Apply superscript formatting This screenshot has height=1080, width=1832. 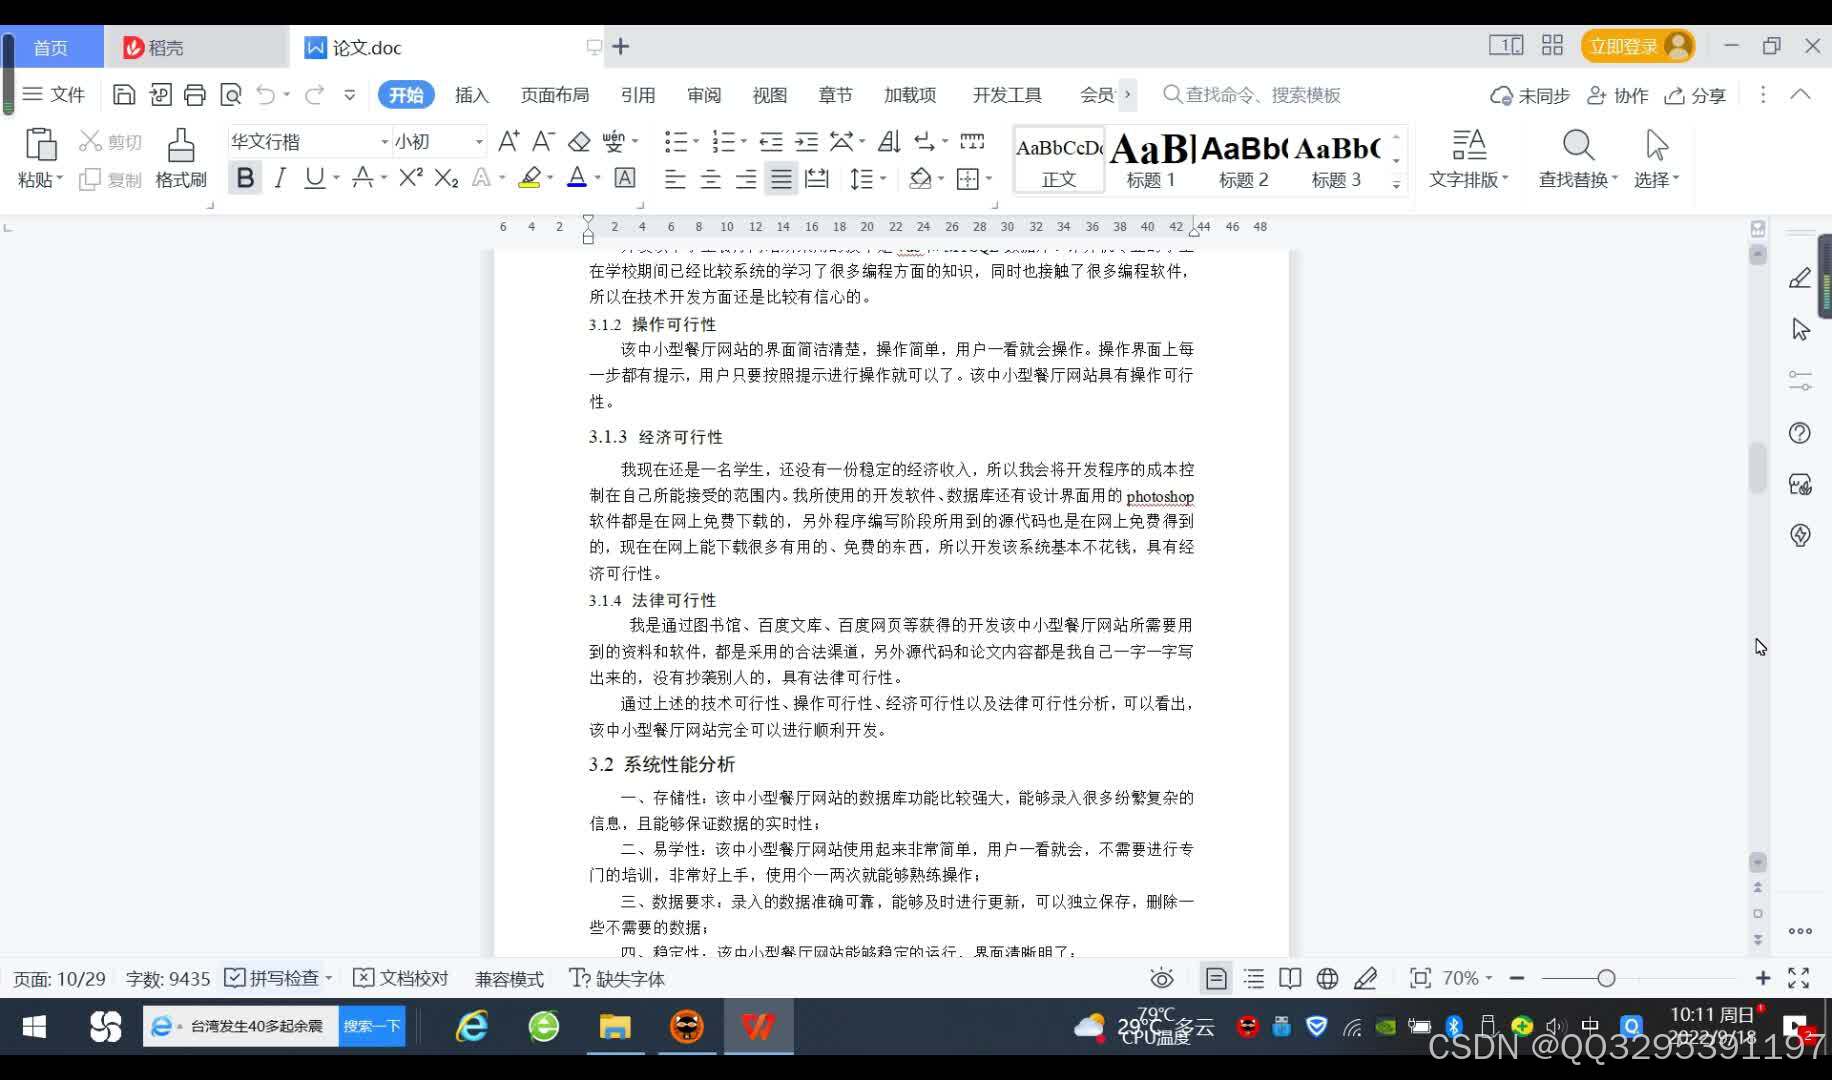410,178
